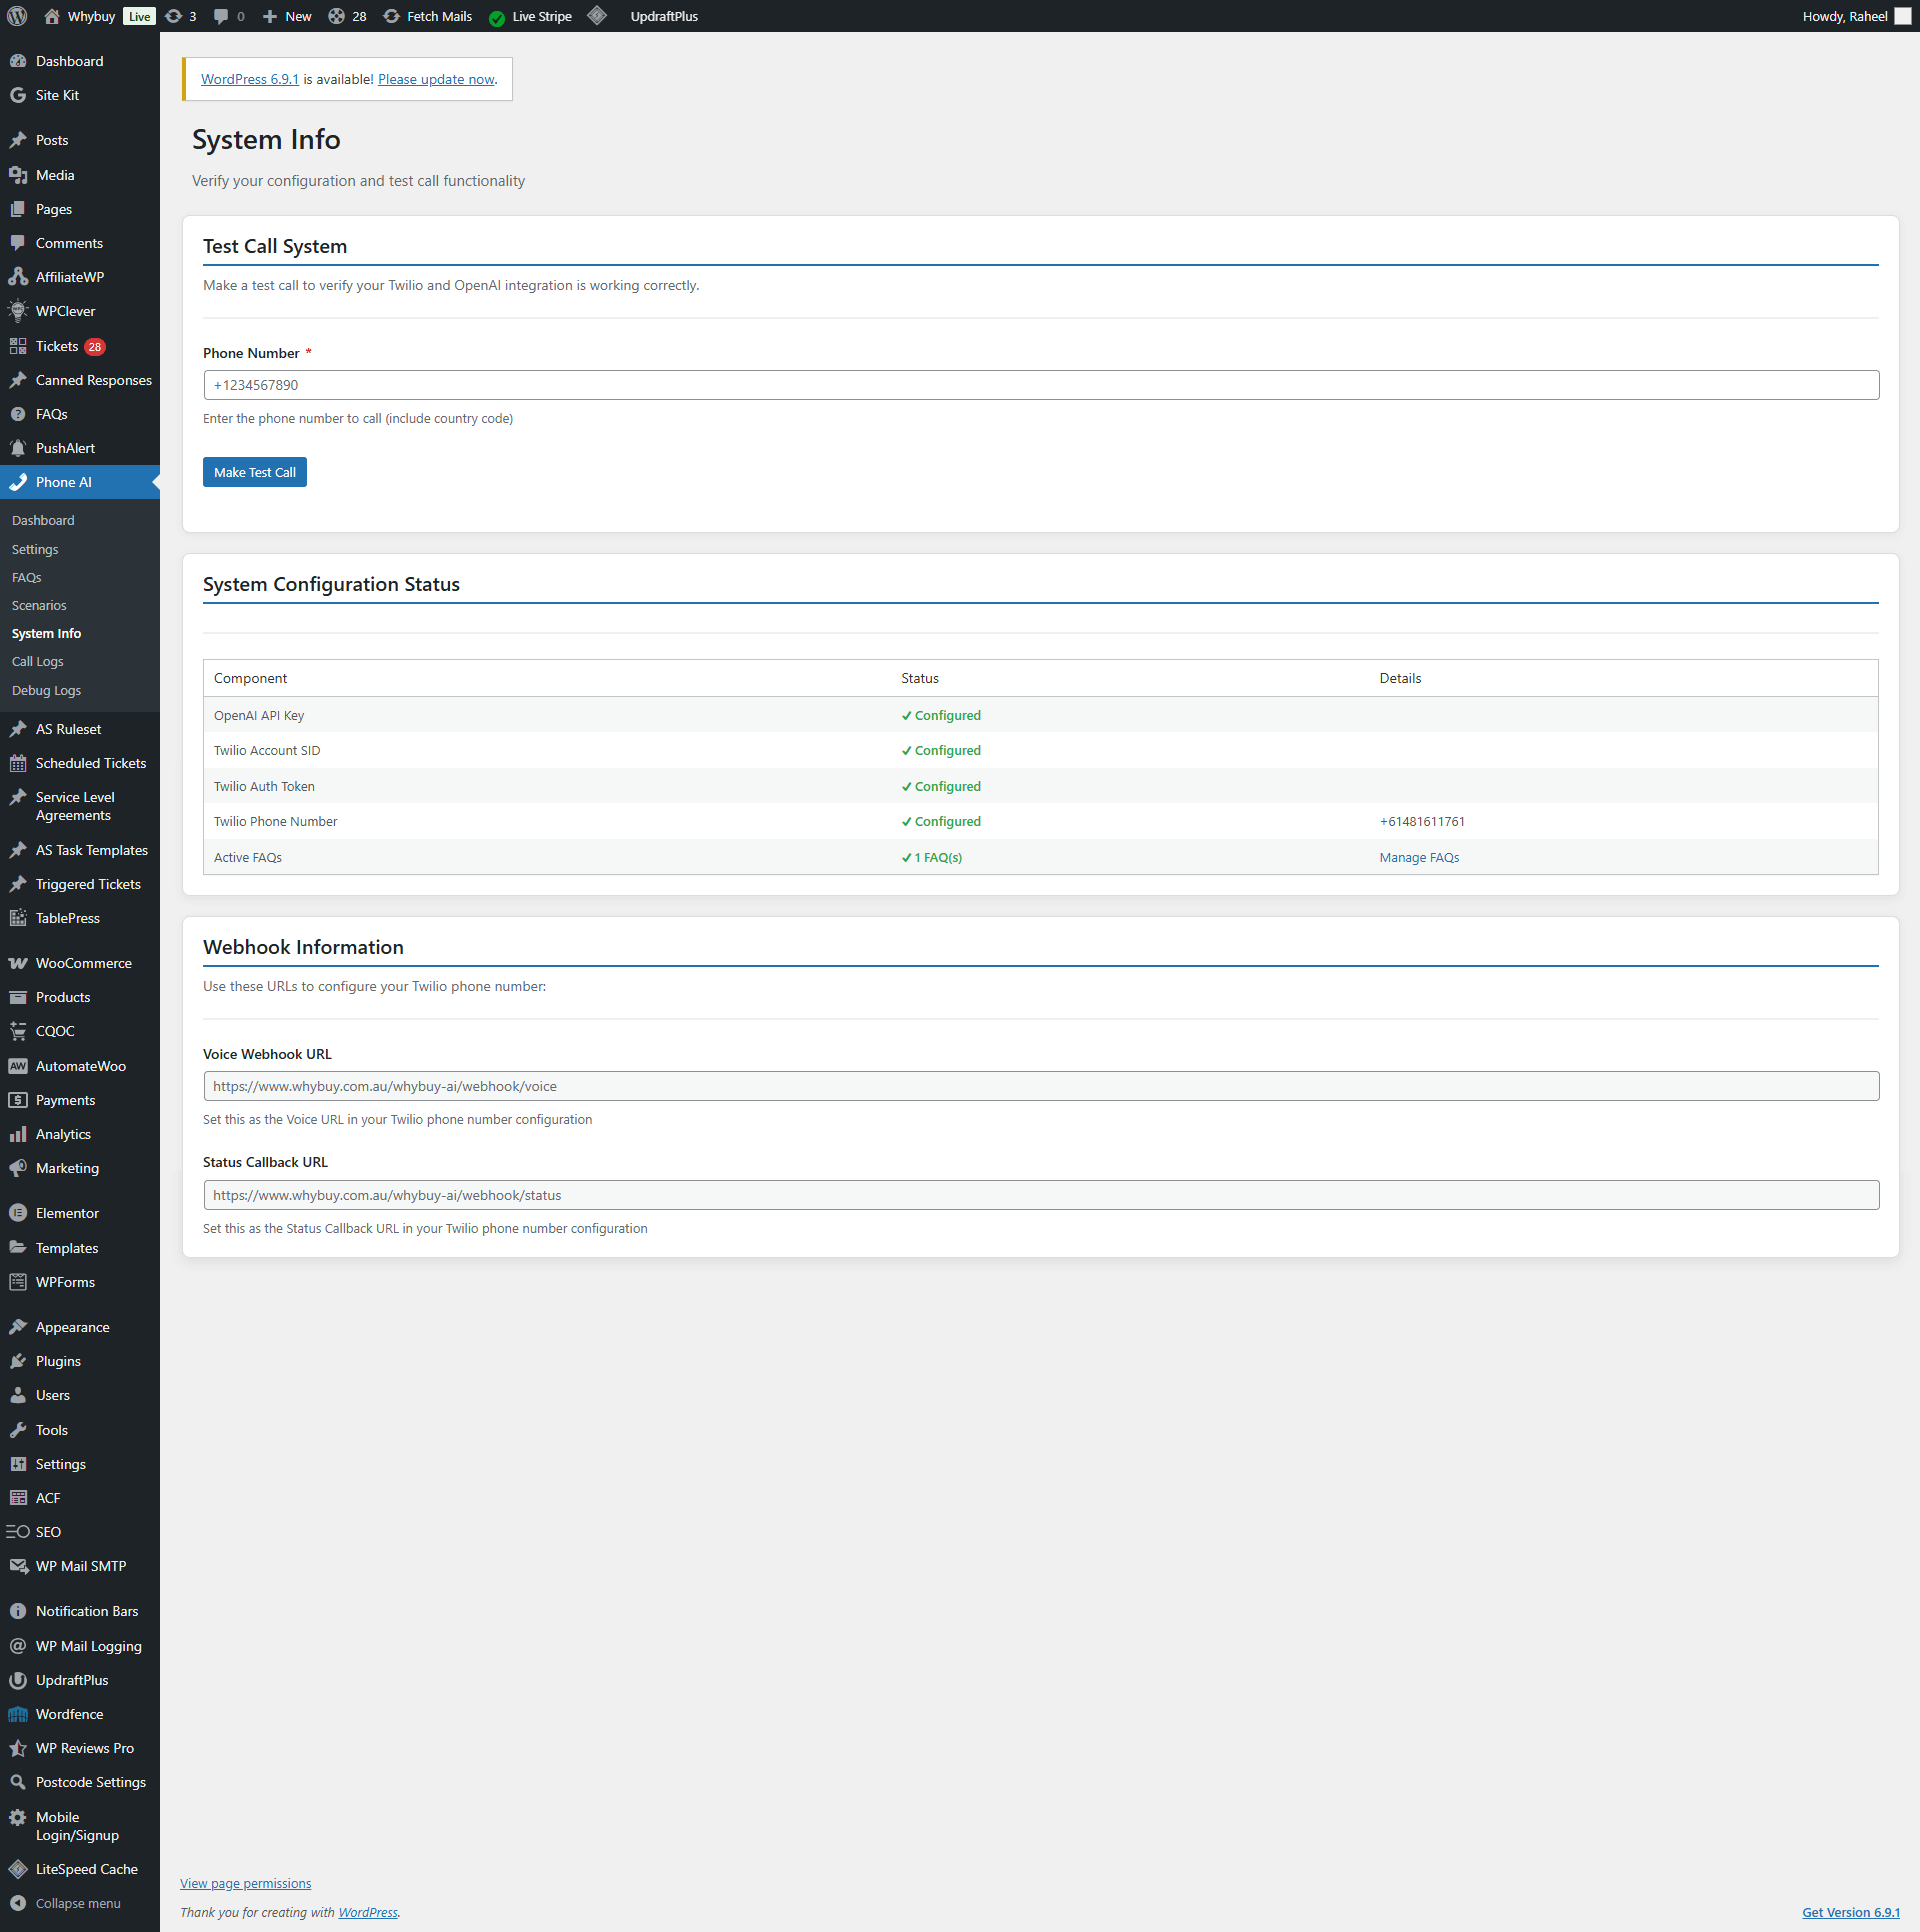The height and width of the screenshot is (1932, 1920).
Task: Click the LiteSpeed Cache icon in sidebar
Action: pos(18,1869)
